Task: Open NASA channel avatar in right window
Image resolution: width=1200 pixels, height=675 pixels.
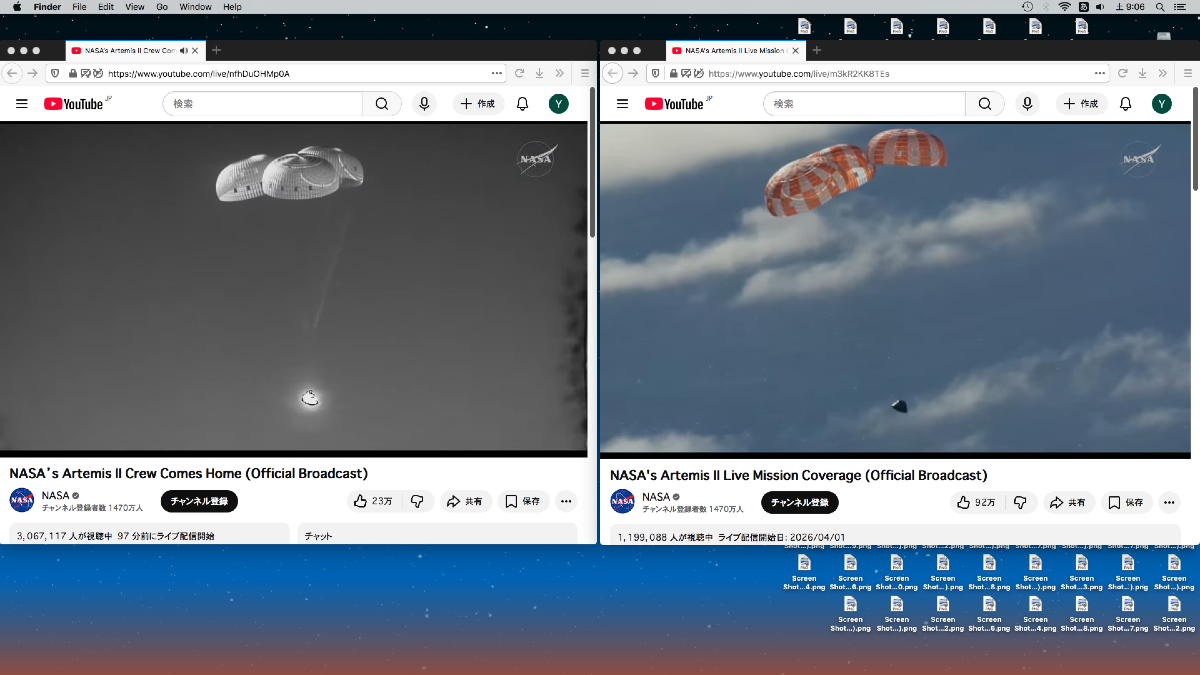Action: coord(622,501)
